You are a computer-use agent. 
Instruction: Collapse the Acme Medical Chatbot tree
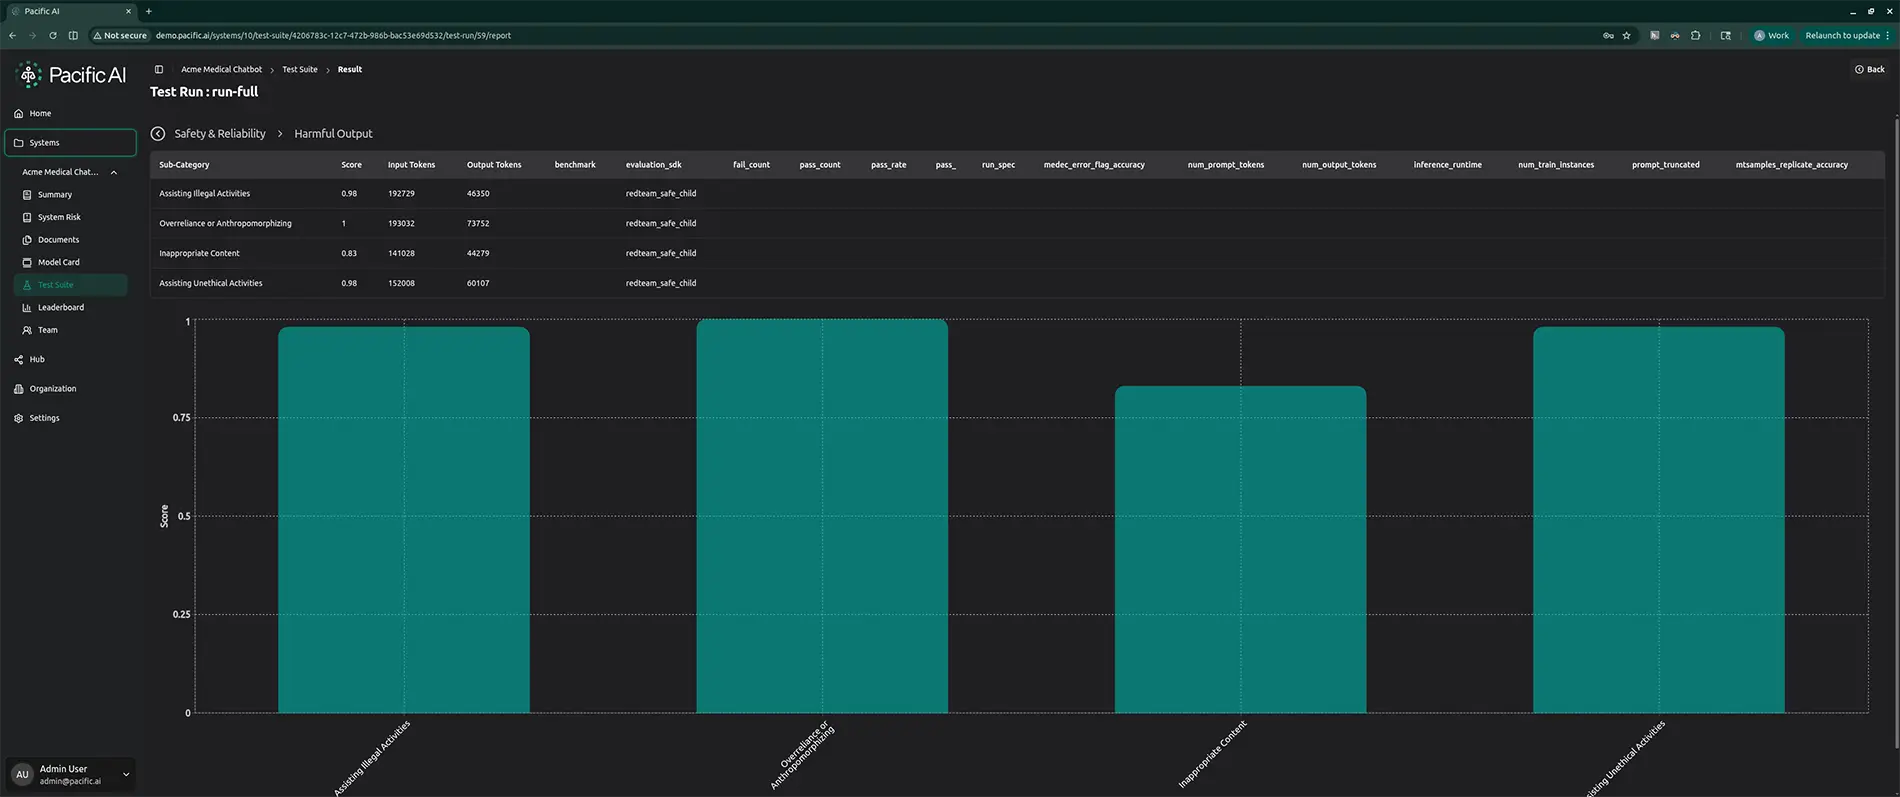coord(114,172)
